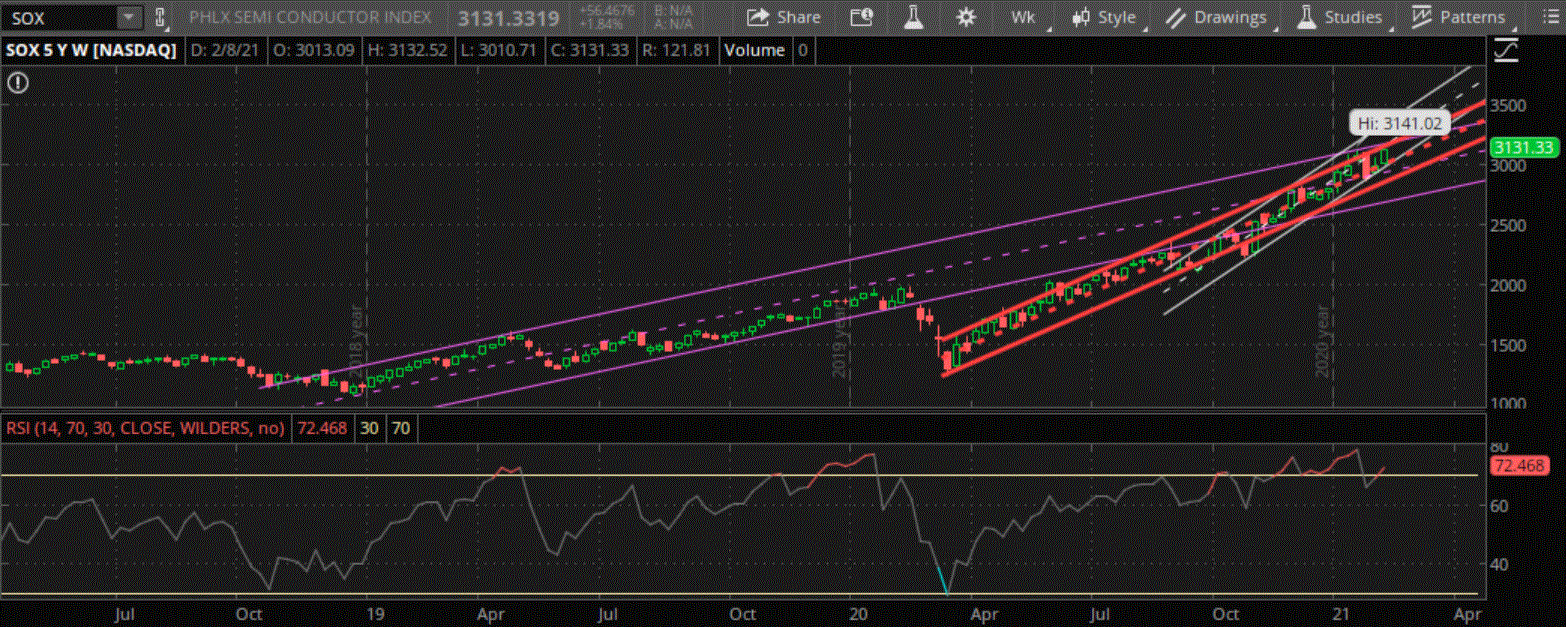
Task: Click the symbol link clip icon
Action: (x=159, y=17)
